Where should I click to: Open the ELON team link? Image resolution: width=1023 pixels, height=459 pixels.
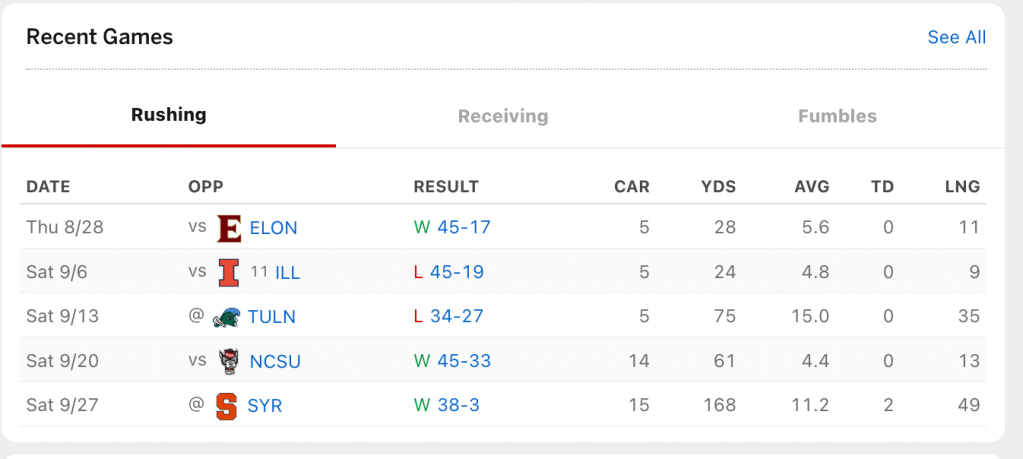(273, 228)
